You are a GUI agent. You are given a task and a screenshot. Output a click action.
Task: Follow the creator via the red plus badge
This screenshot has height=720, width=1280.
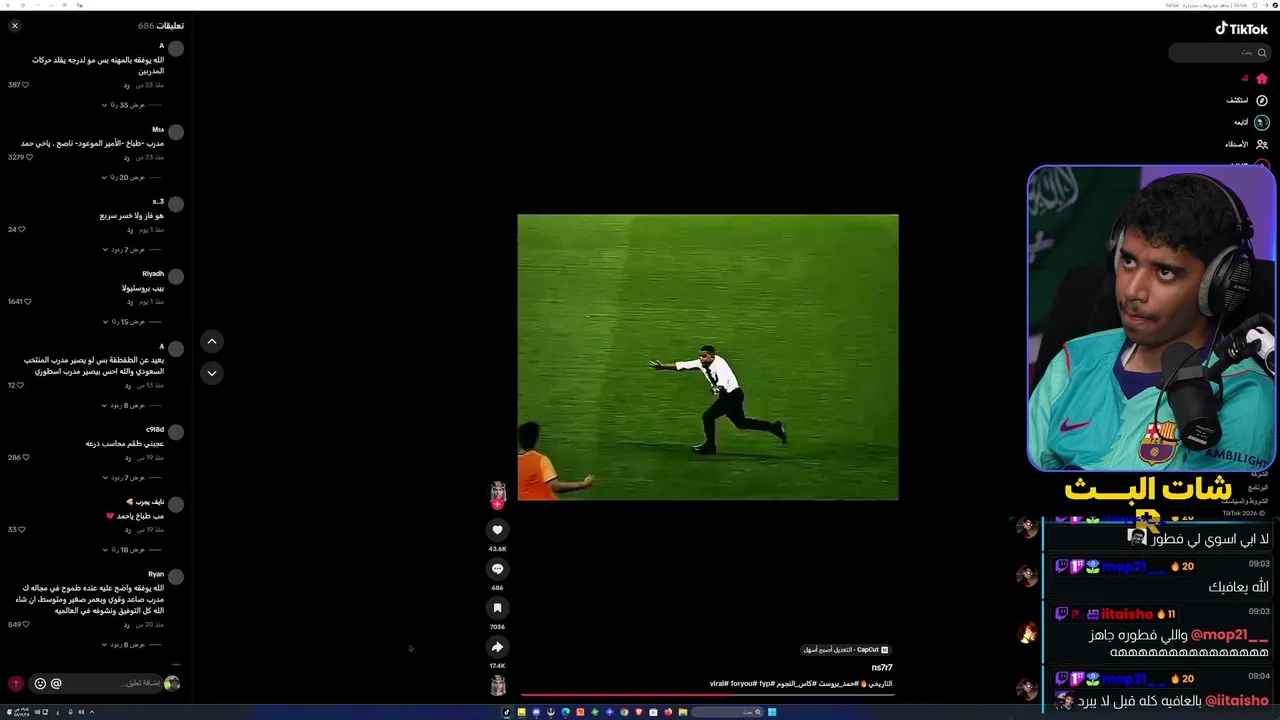click(x=497, y=504)
